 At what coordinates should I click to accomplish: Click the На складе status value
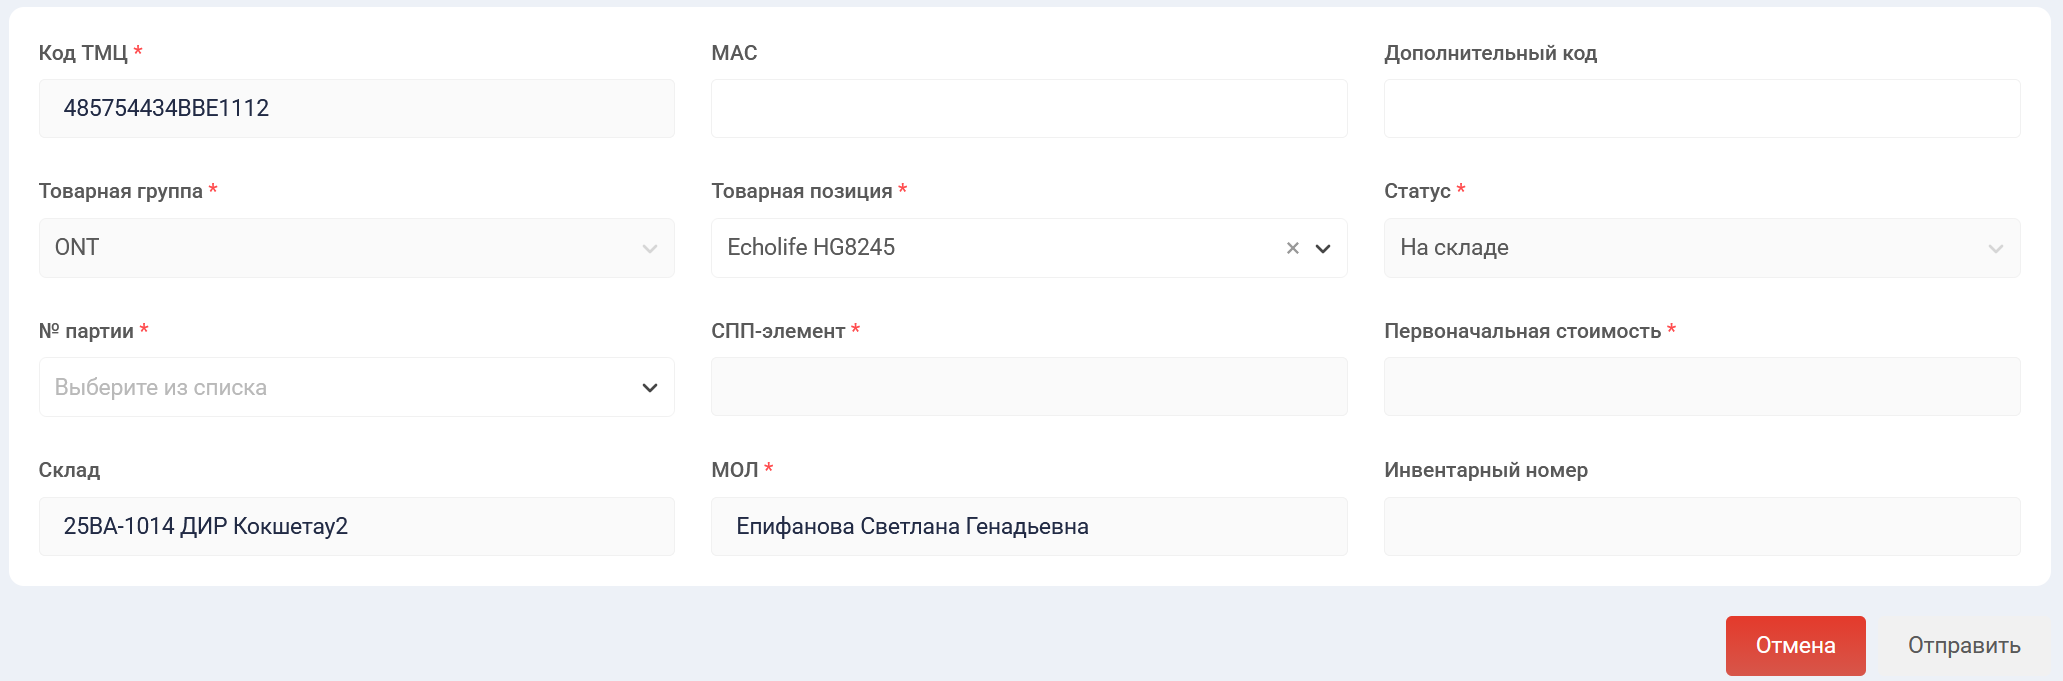point(1454,248)
